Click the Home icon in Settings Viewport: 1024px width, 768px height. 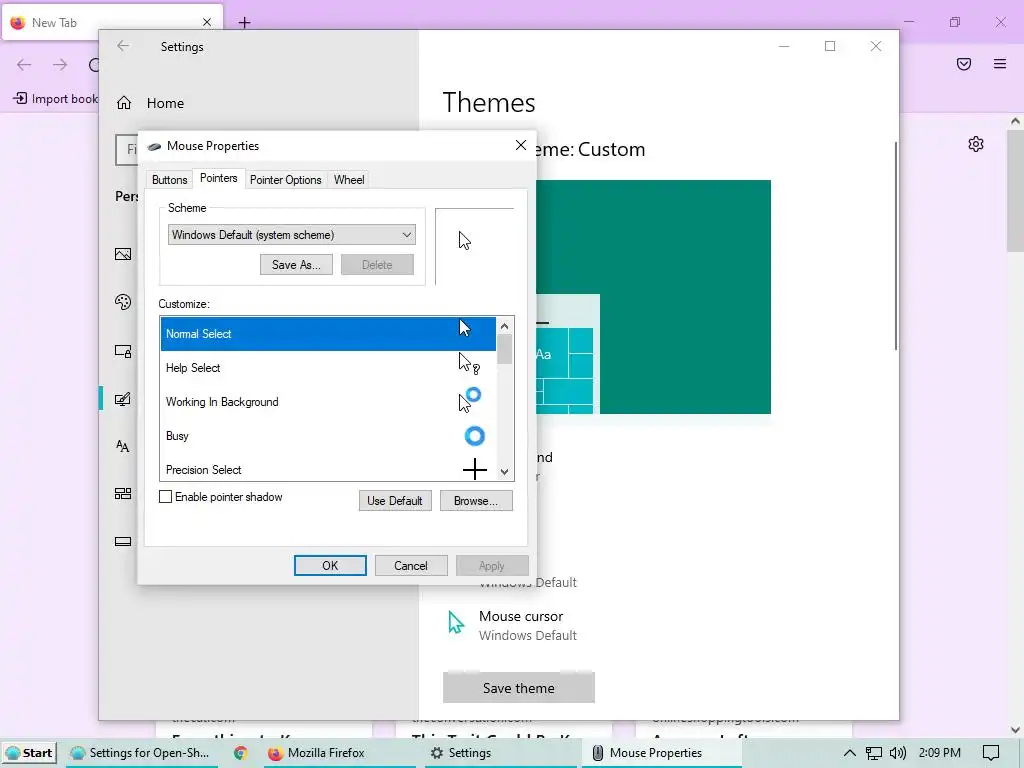[x=124, y=103]
